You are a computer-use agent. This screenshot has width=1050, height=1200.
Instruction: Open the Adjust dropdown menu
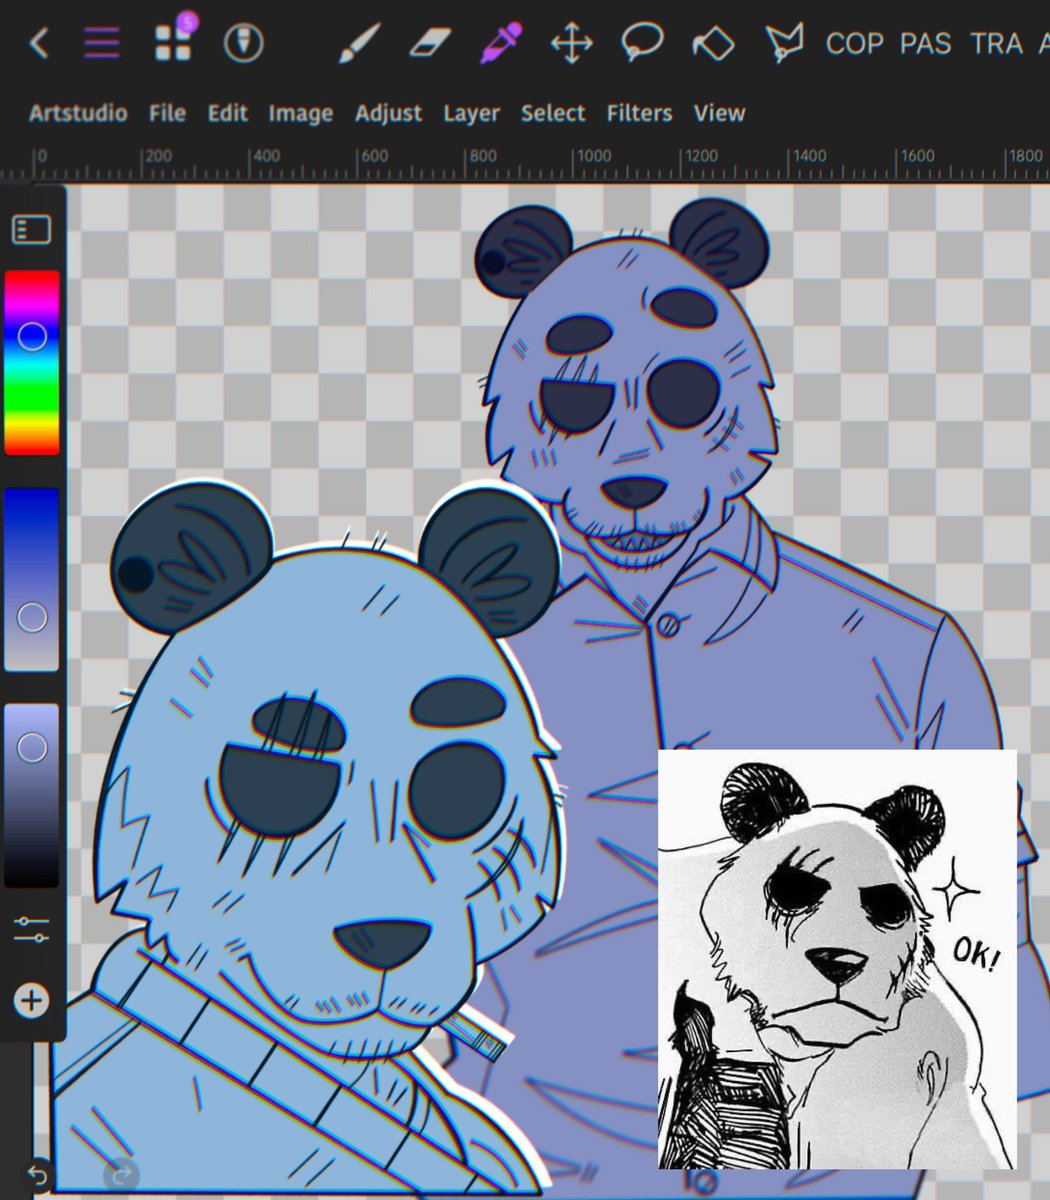tap(388, 113)
